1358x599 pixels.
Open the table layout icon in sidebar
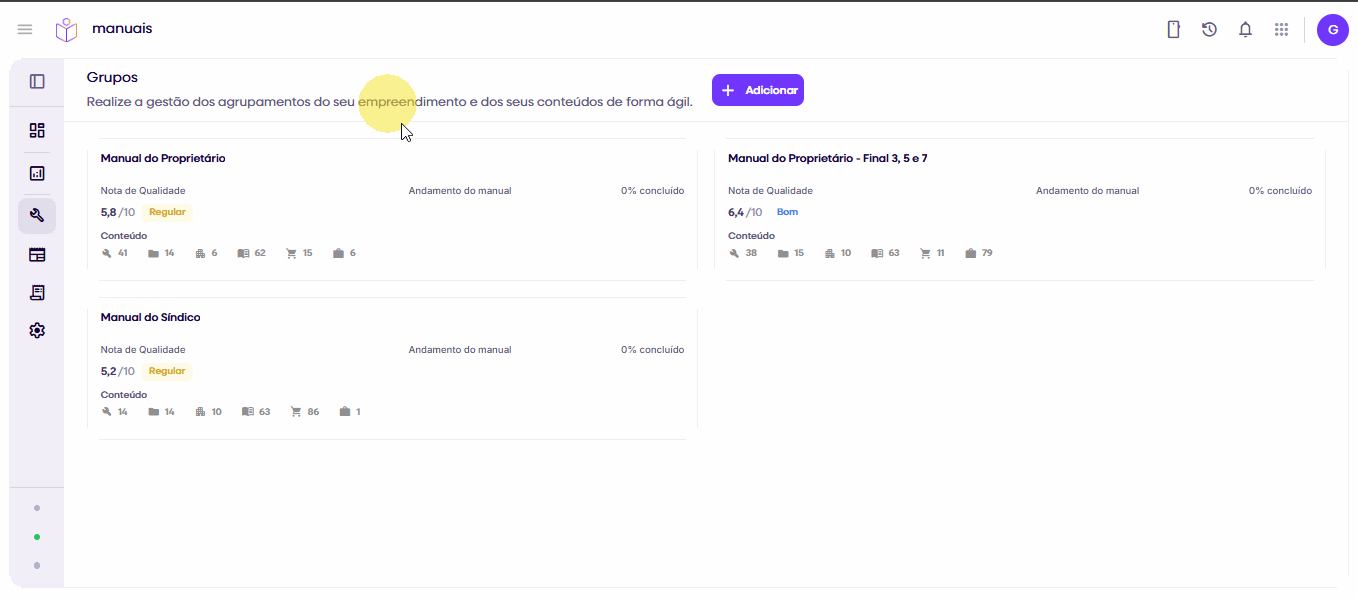(37, 255)
